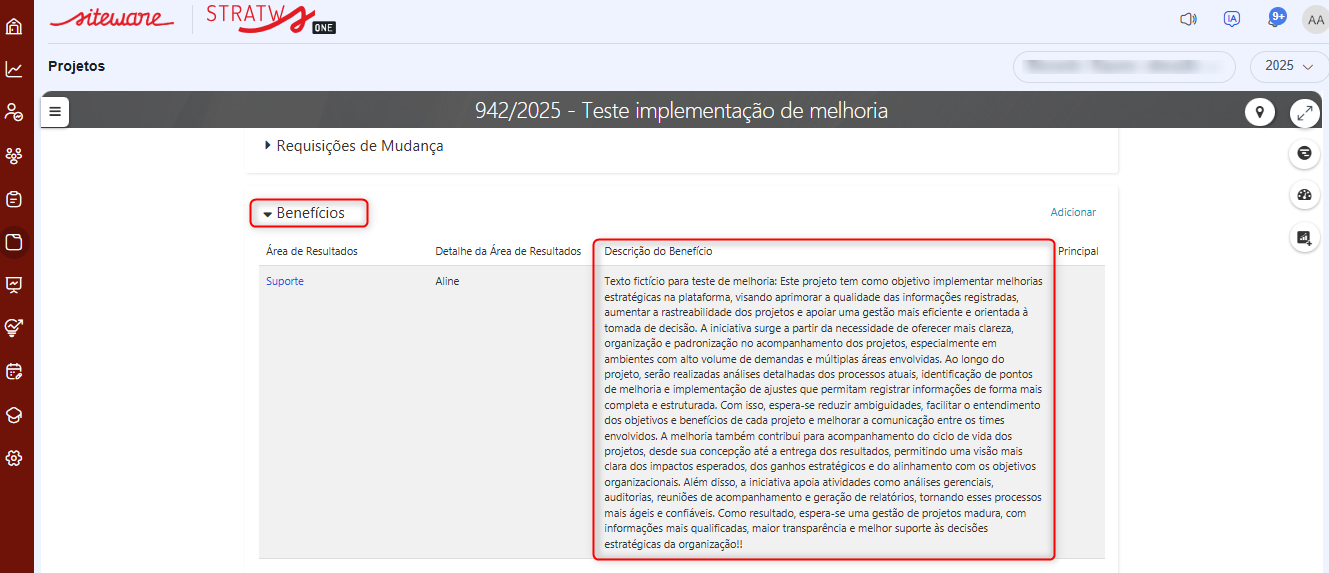Viewport: 1329px width, 573px height.
Task: Open the Suporte results area link
Action: pyautogui.click(x=285, y=281)
